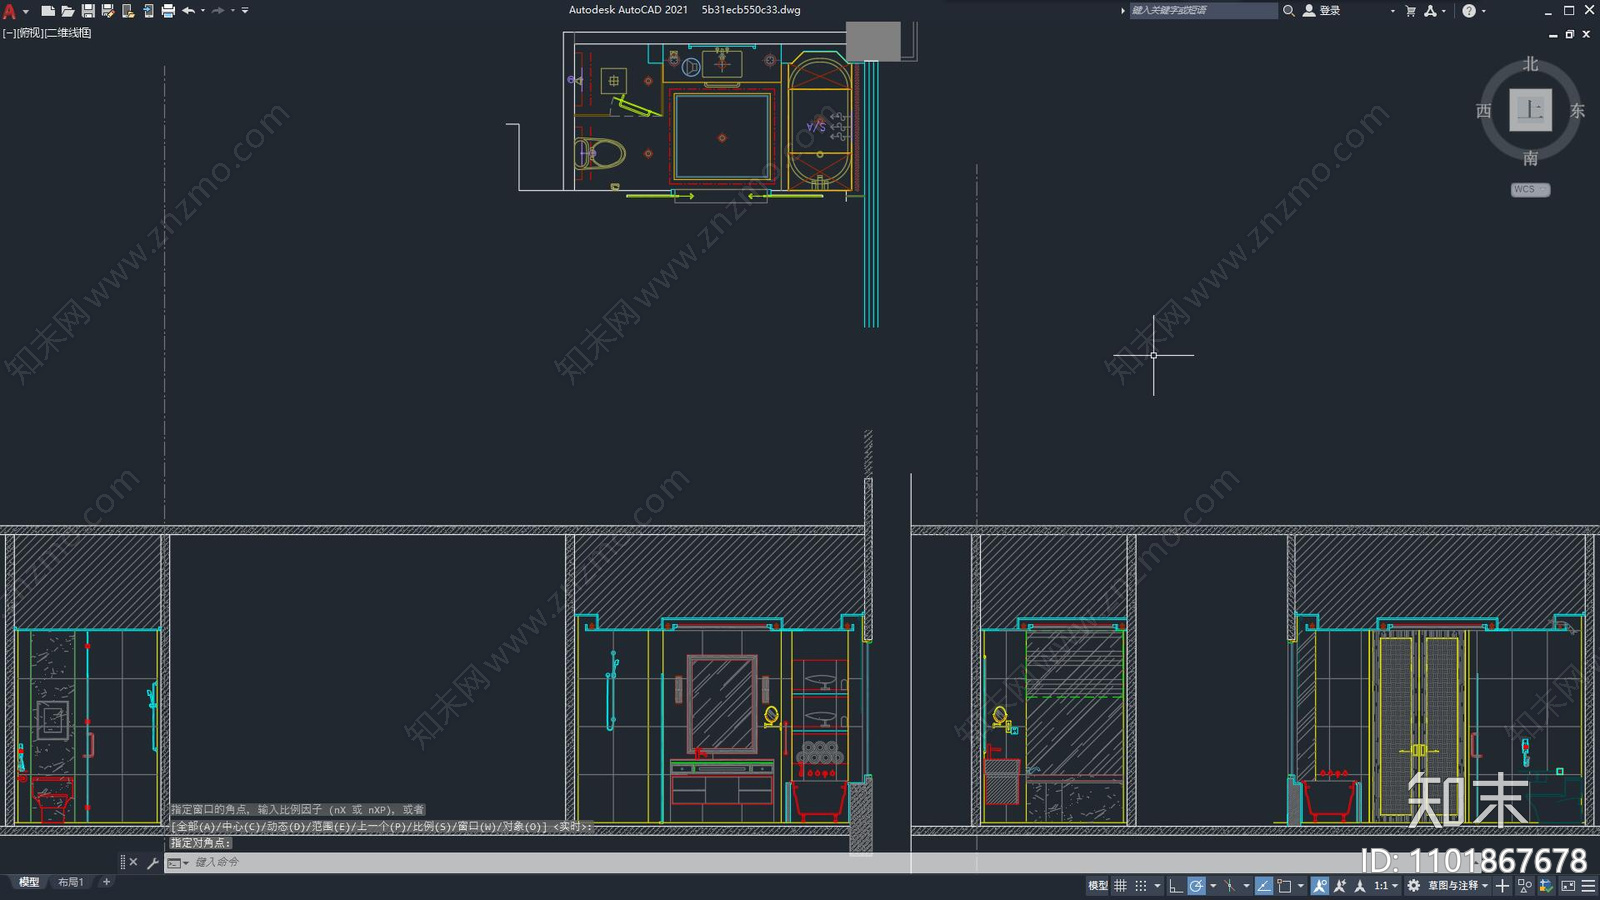Open the Isolate Objects icon
This screenshot has height=900, width=1600.
(x=1524, y=886)
